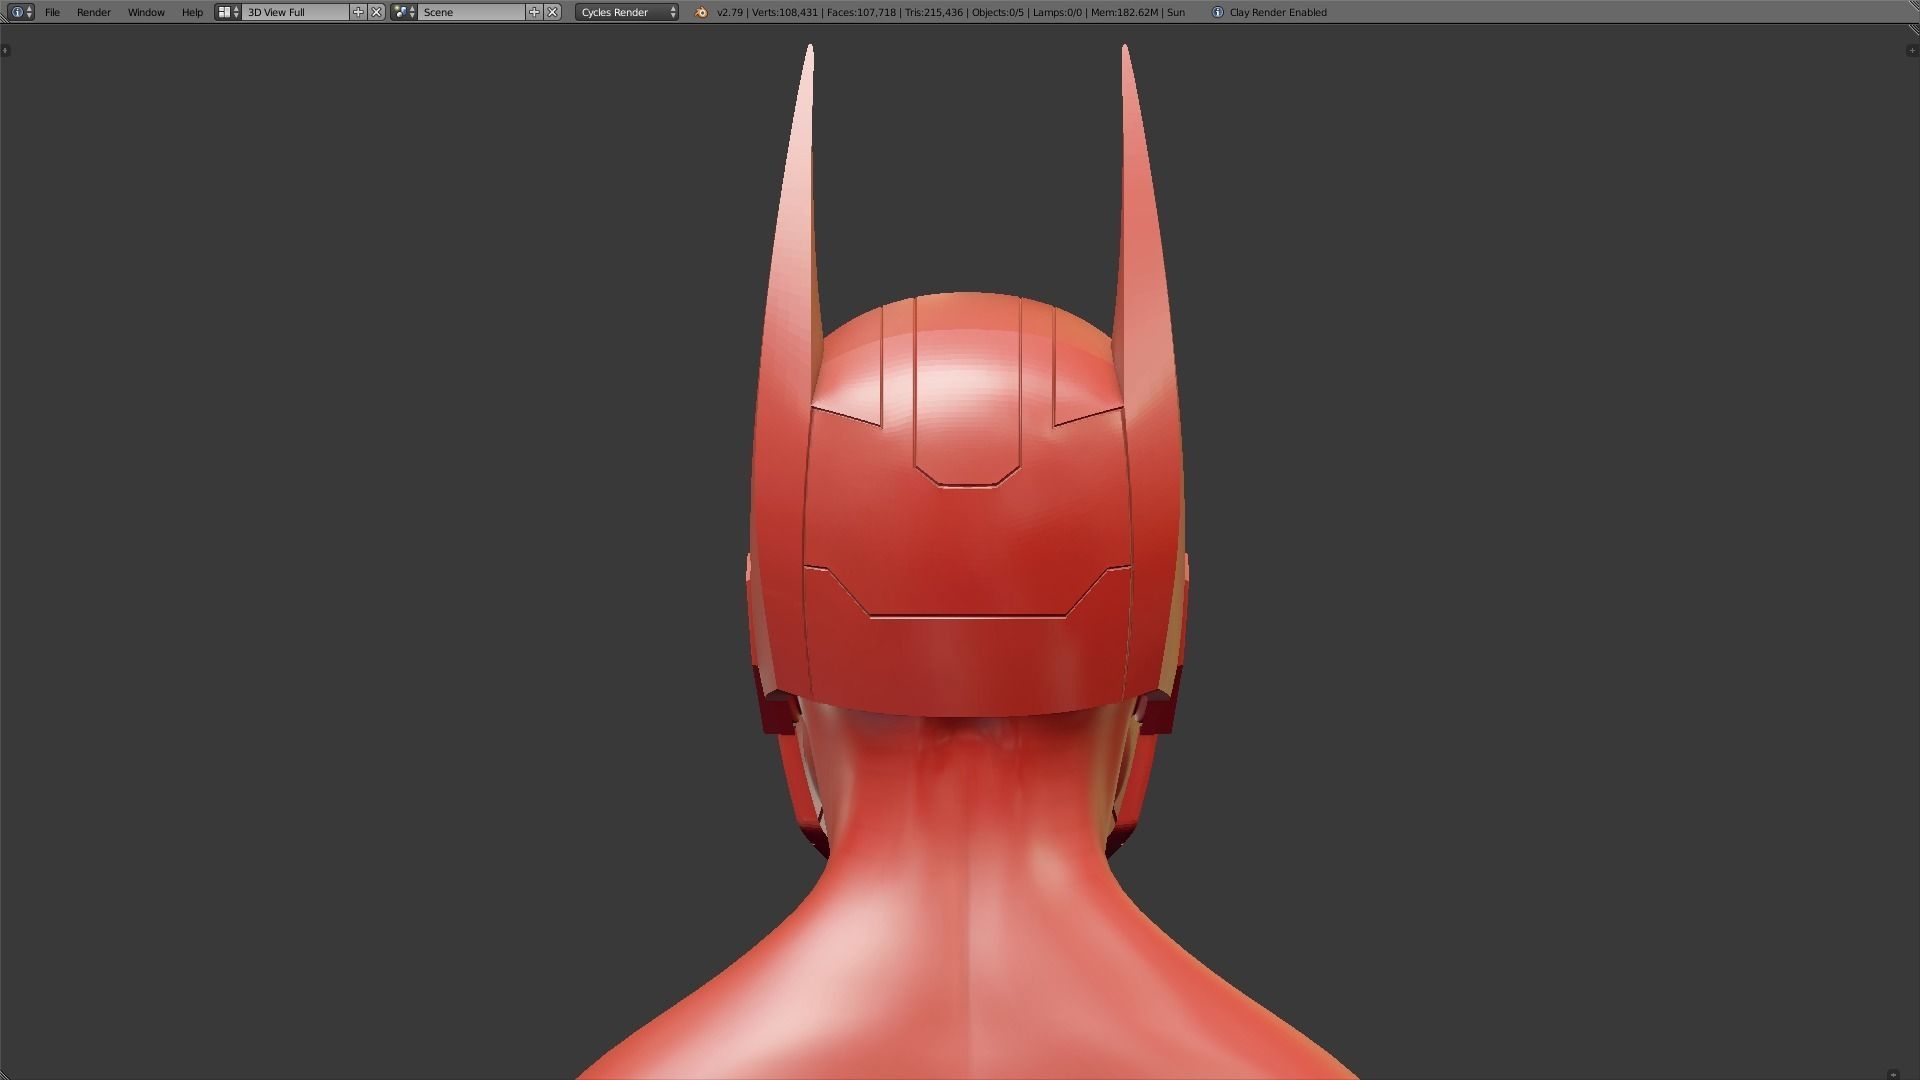Delete the current scene
The image size is (1920, 1080).
coord(552,12)
